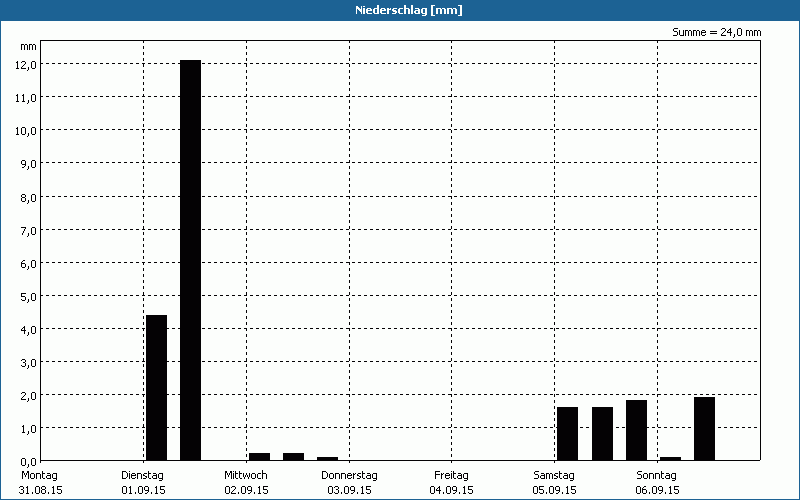Click the 4,0 y-axis label
The height and width of the screenshot is (500, 800).
[x=28, y=329]
